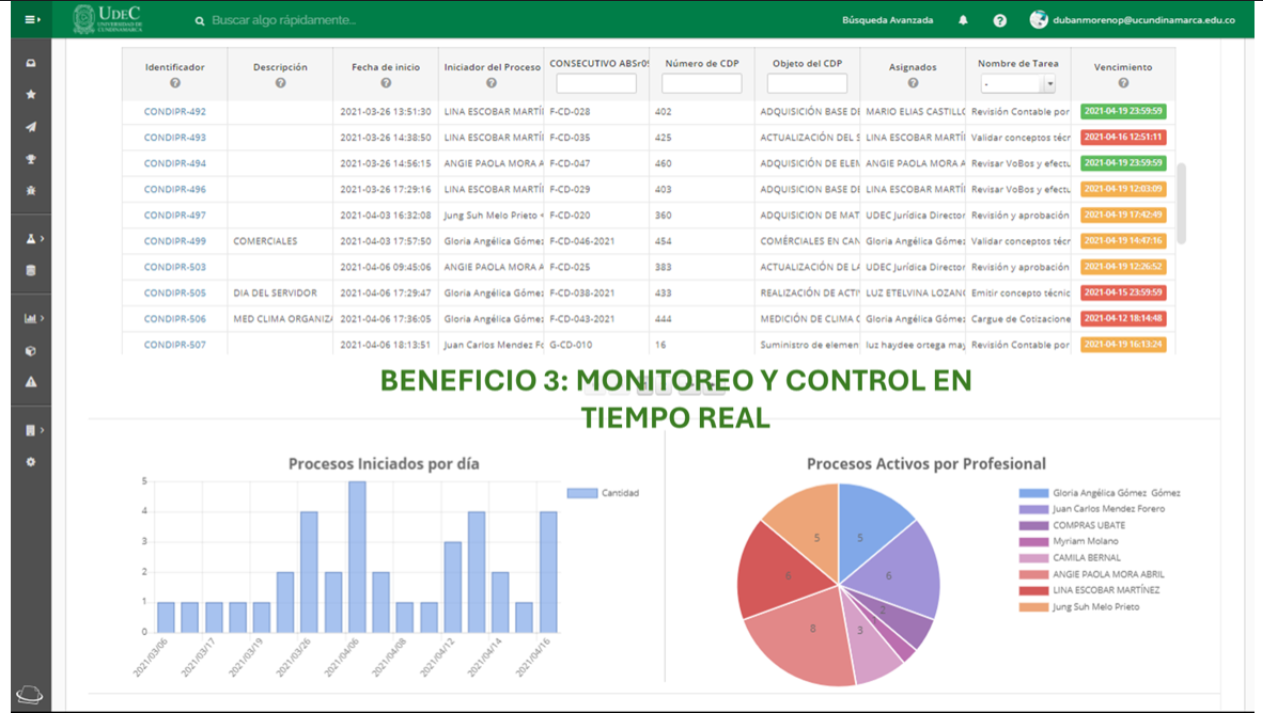Click inside the Número de CDP filter field
The width and height of the screenshot is (1263, 713).
(701, 83)
